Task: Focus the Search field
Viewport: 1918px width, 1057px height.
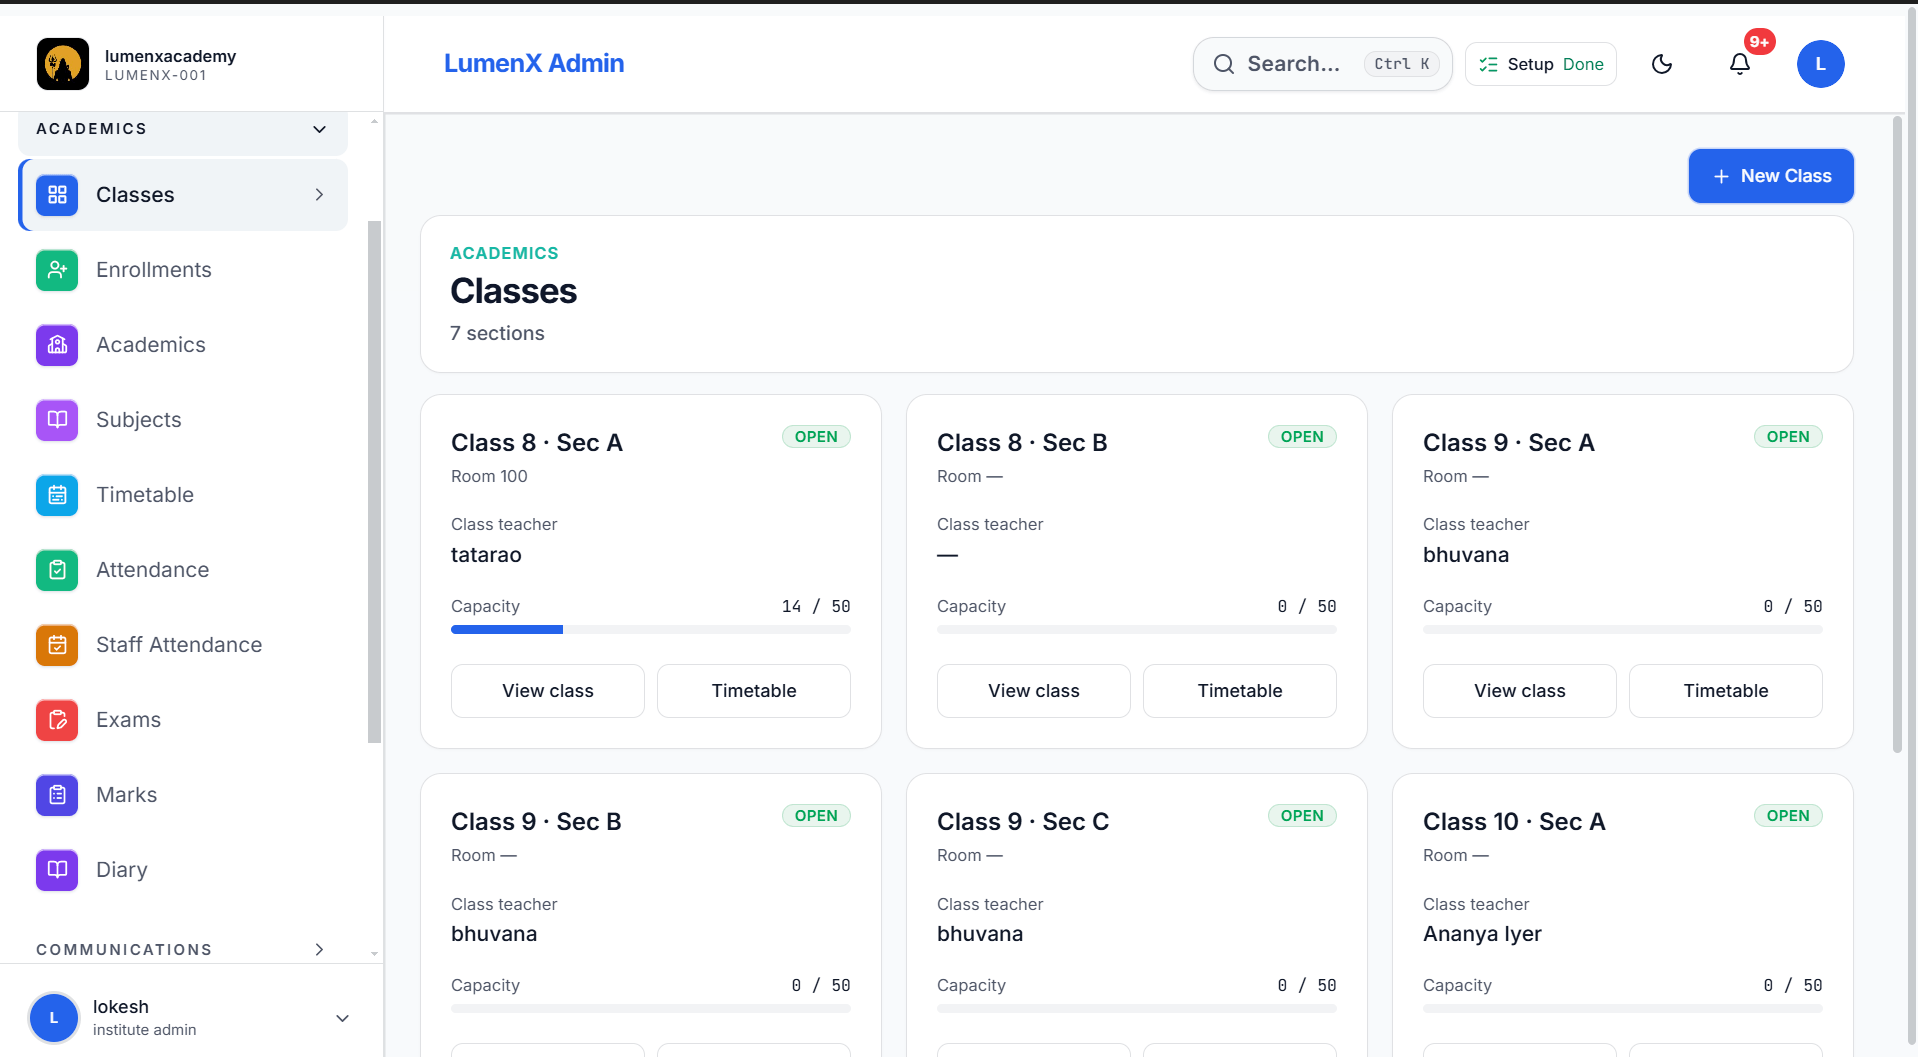Action: [x=1322, y=64]
